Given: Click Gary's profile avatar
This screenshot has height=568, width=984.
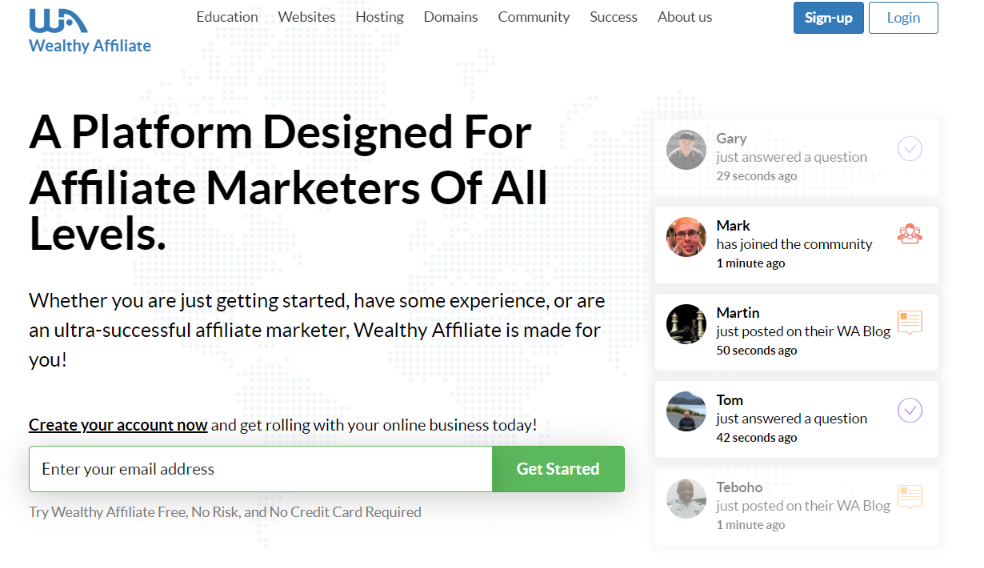Looking at the screenshot, I should click(x=686, y=150).
